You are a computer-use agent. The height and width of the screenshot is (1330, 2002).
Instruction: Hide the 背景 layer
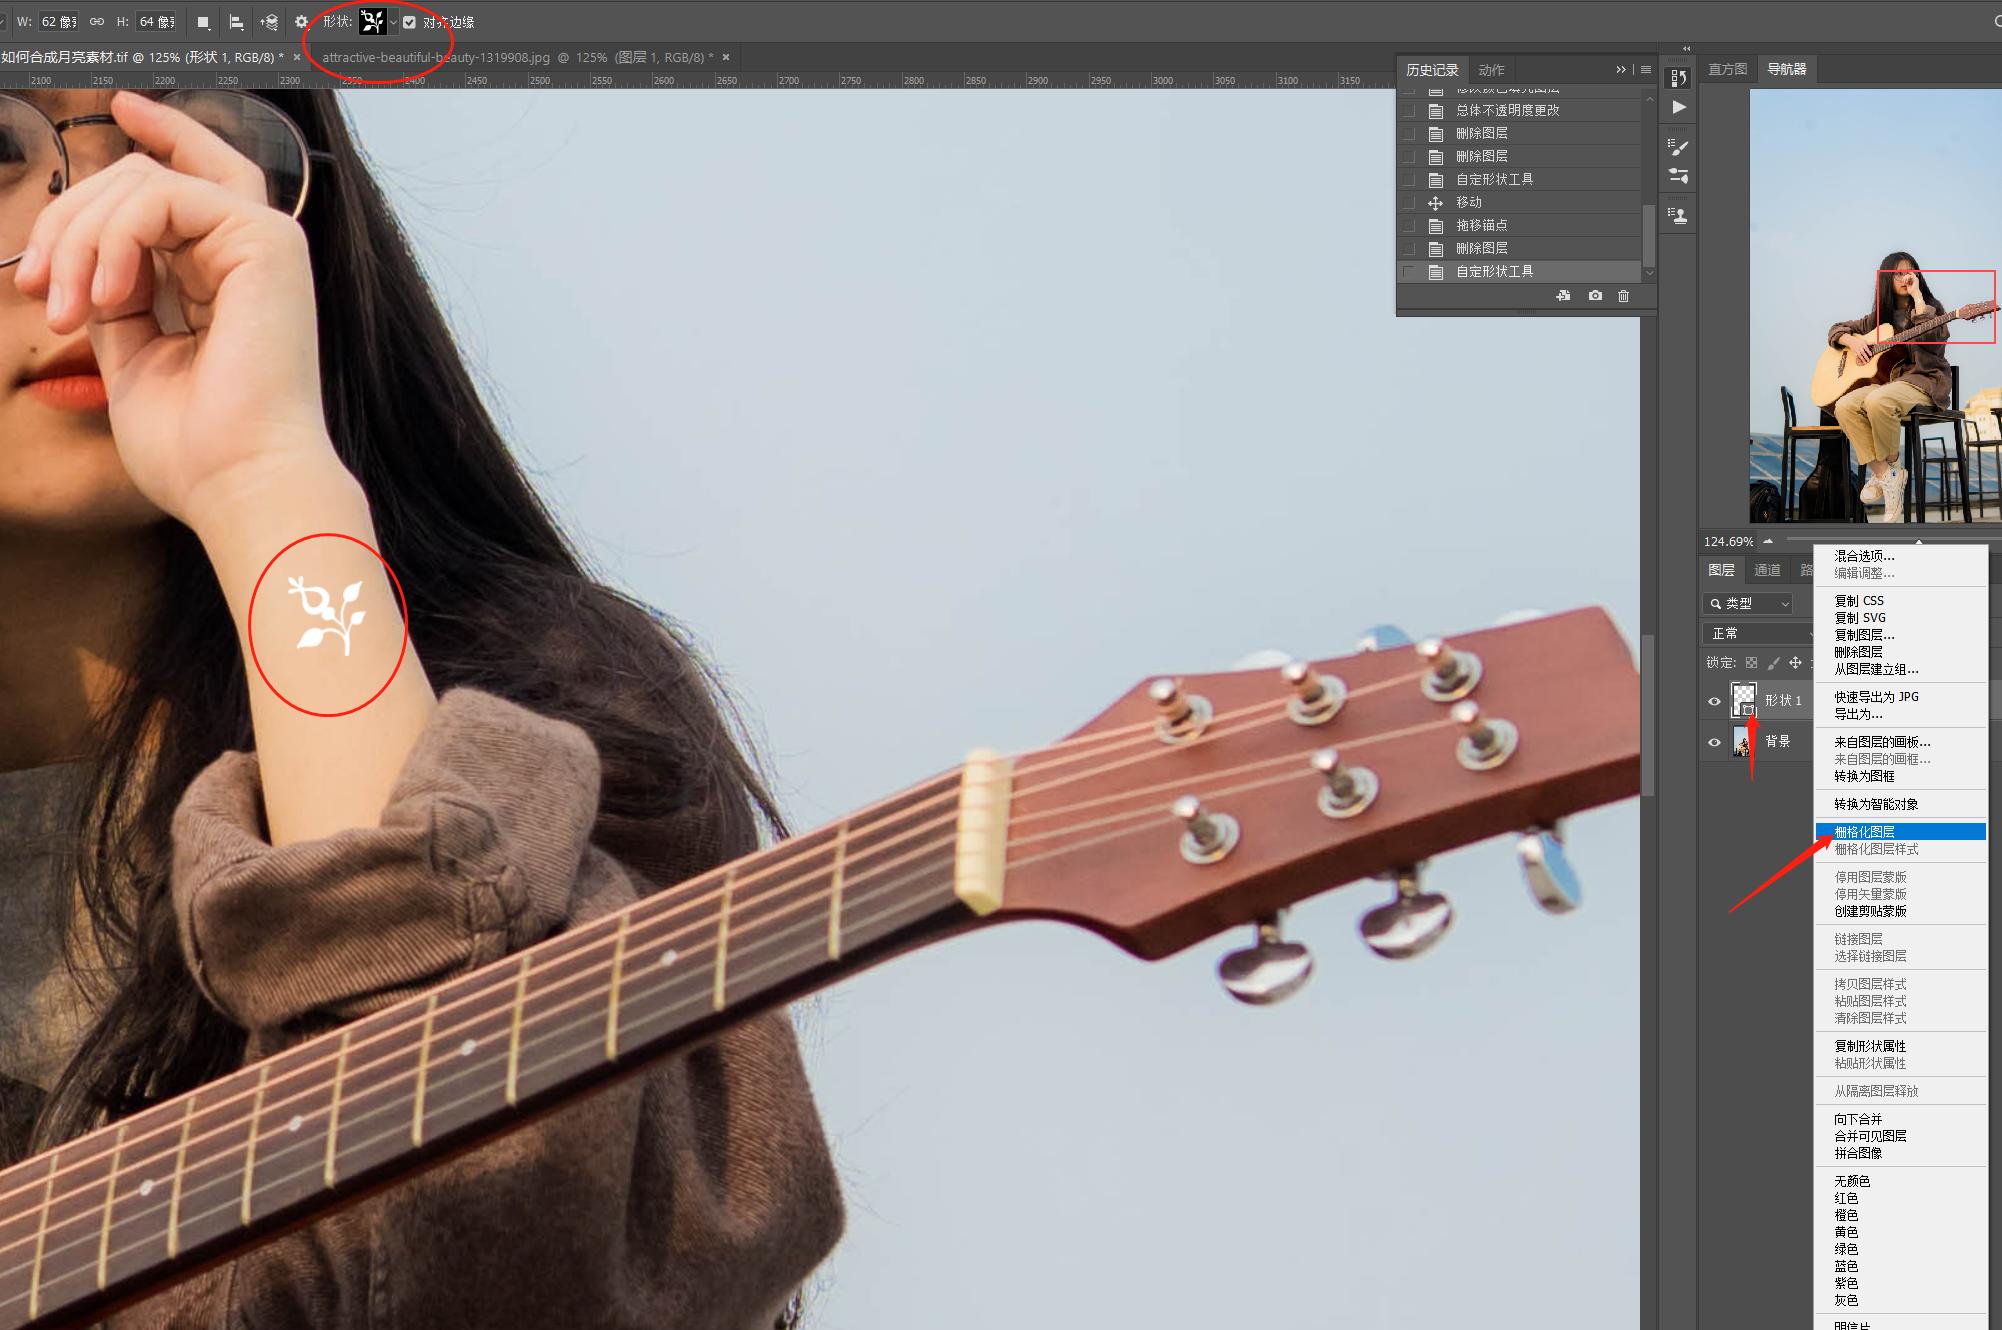point(1714,742)
